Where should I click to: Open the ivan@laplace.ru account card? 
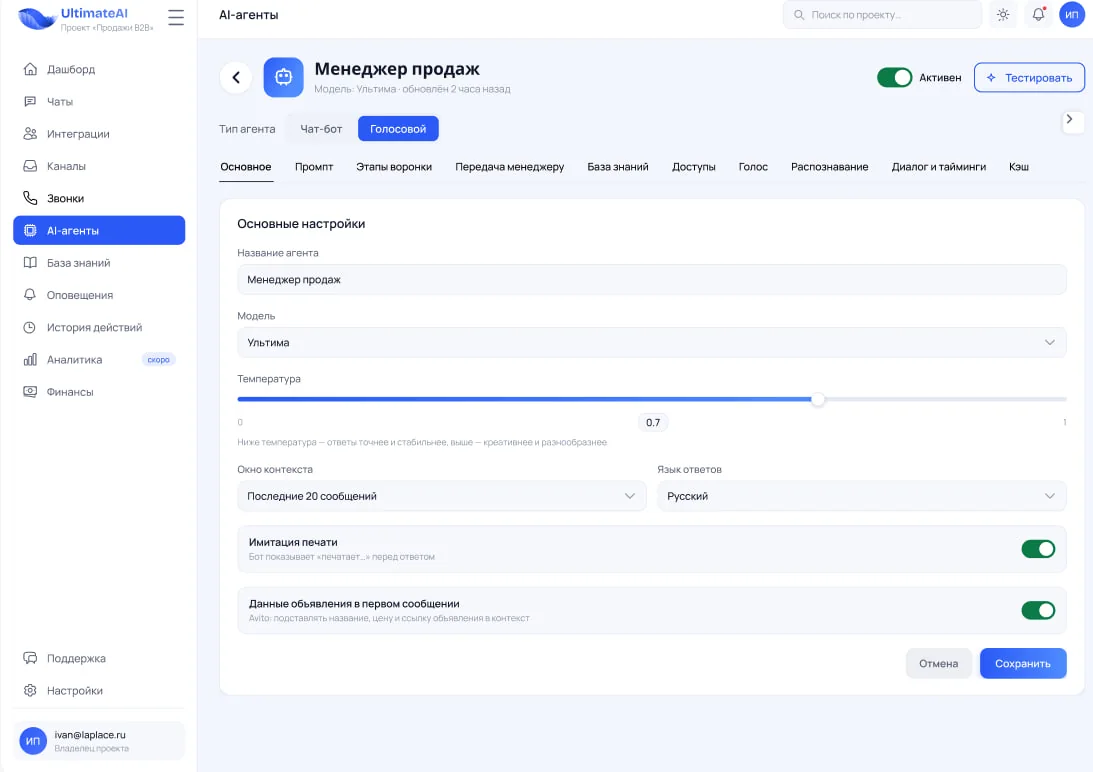coord(99,741)
